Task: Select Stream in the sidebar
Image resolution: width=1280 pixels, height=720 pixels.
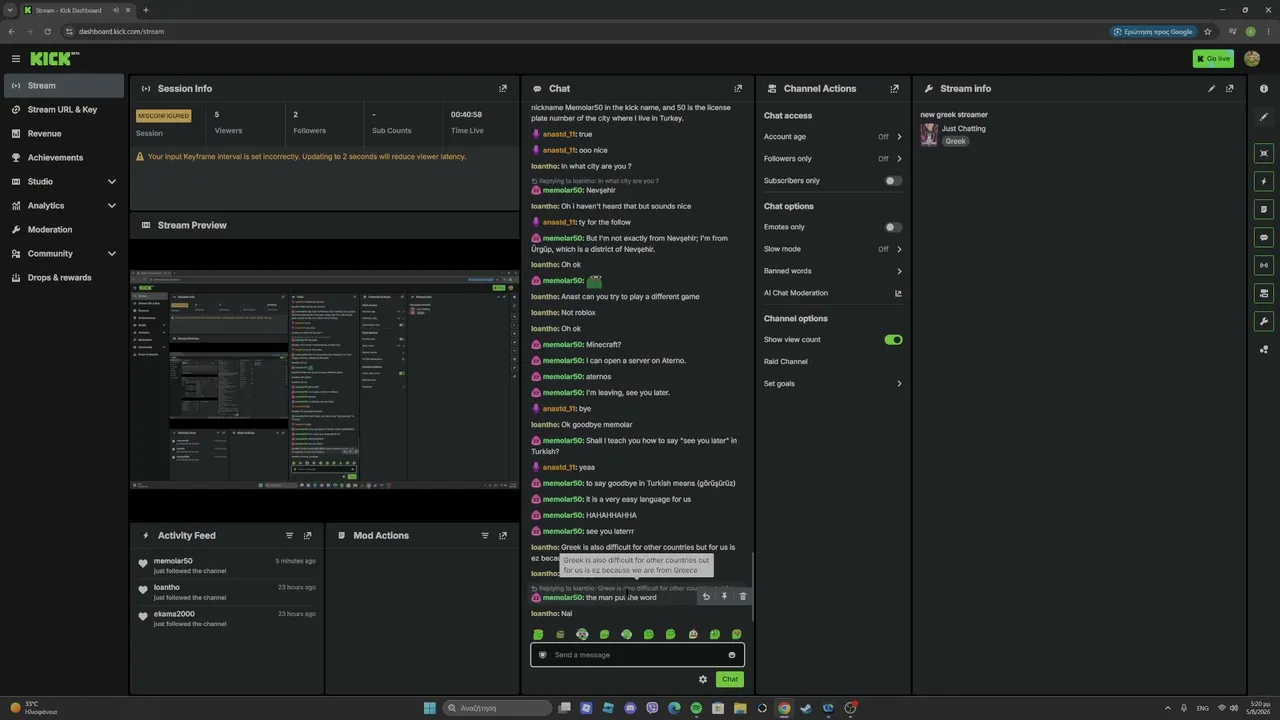Action: click(64, 86)
